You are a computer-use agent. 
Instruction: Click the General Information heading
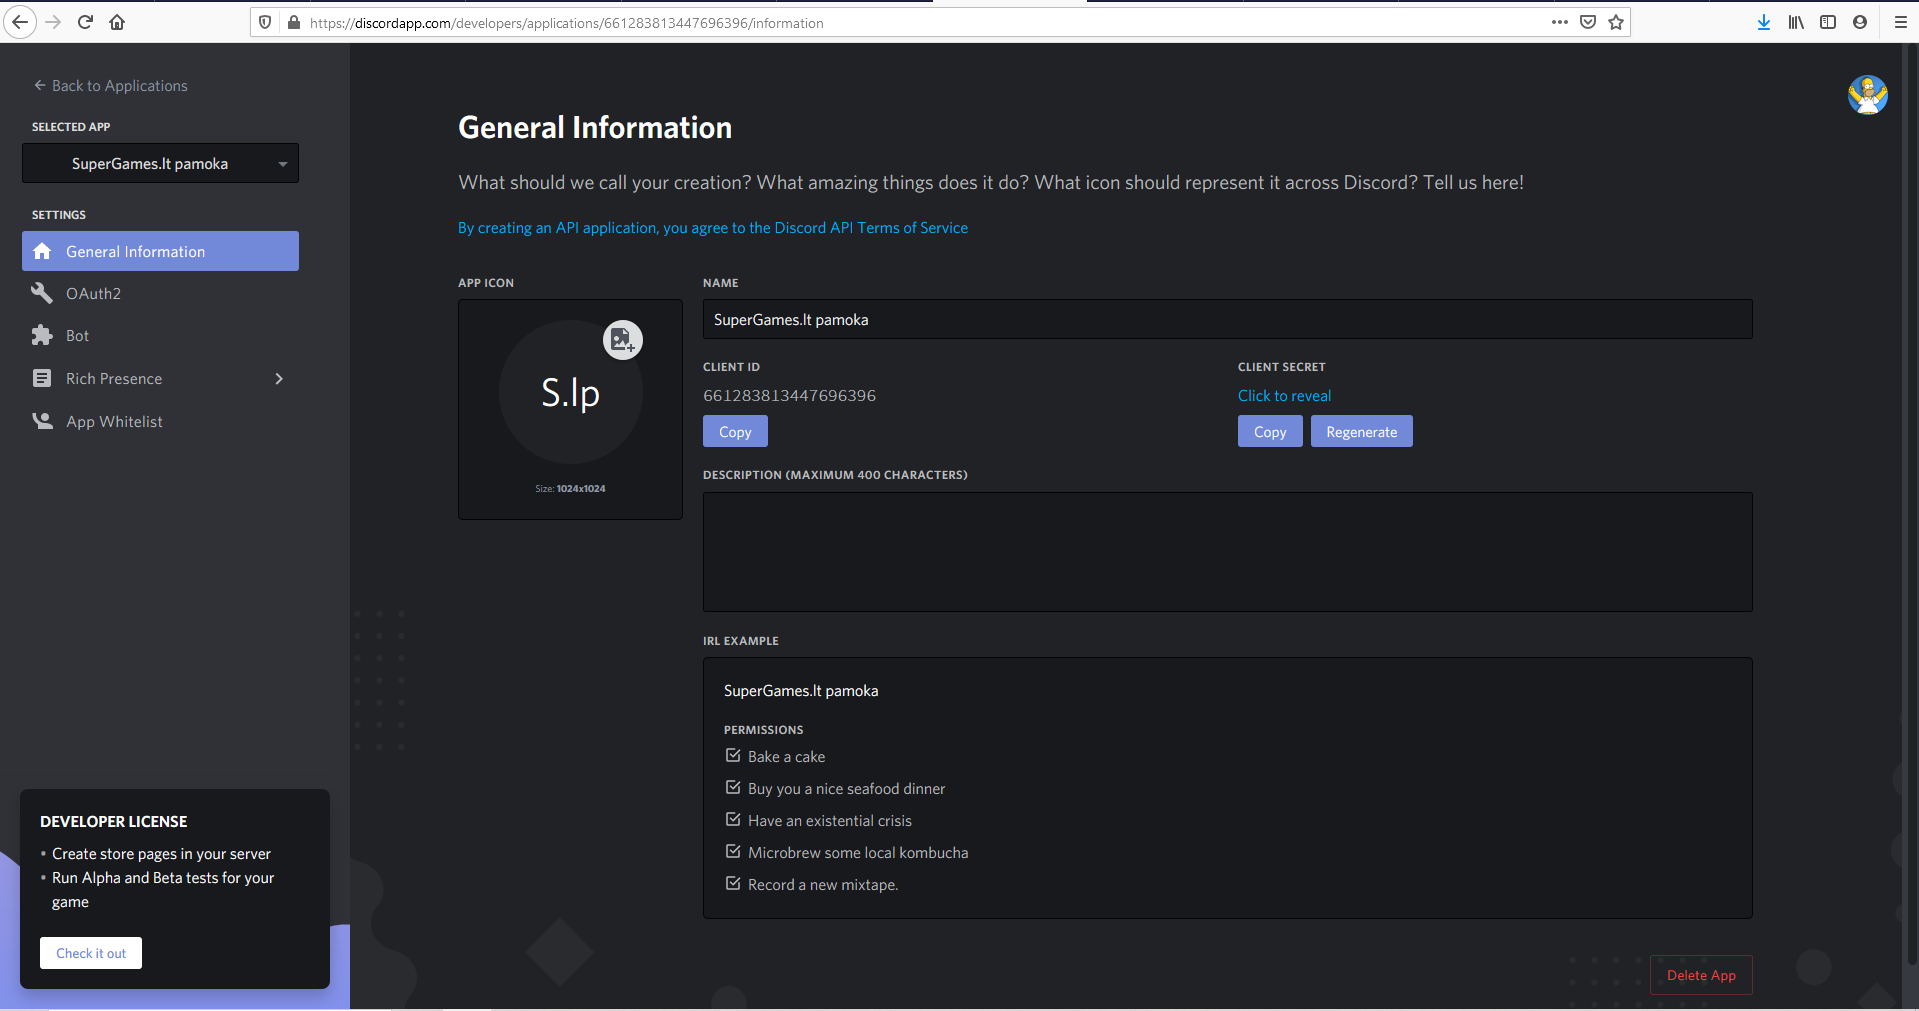coord(595,128)
